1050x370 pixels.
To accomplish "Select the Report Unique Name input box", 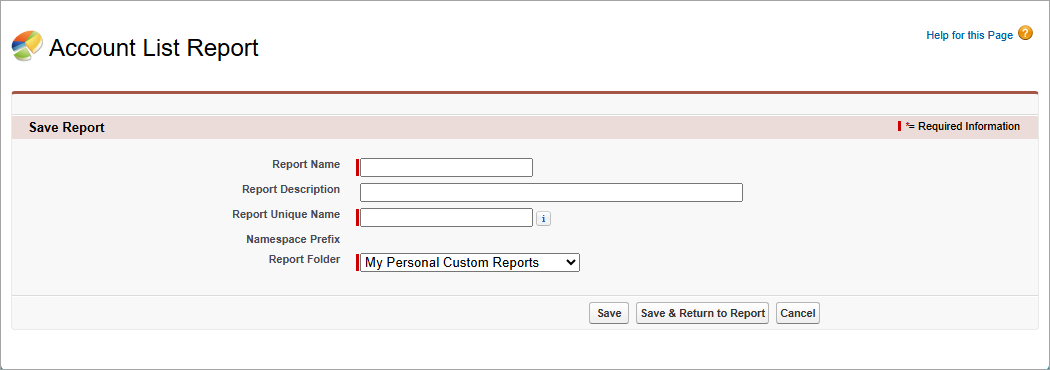I will [447, 217].
